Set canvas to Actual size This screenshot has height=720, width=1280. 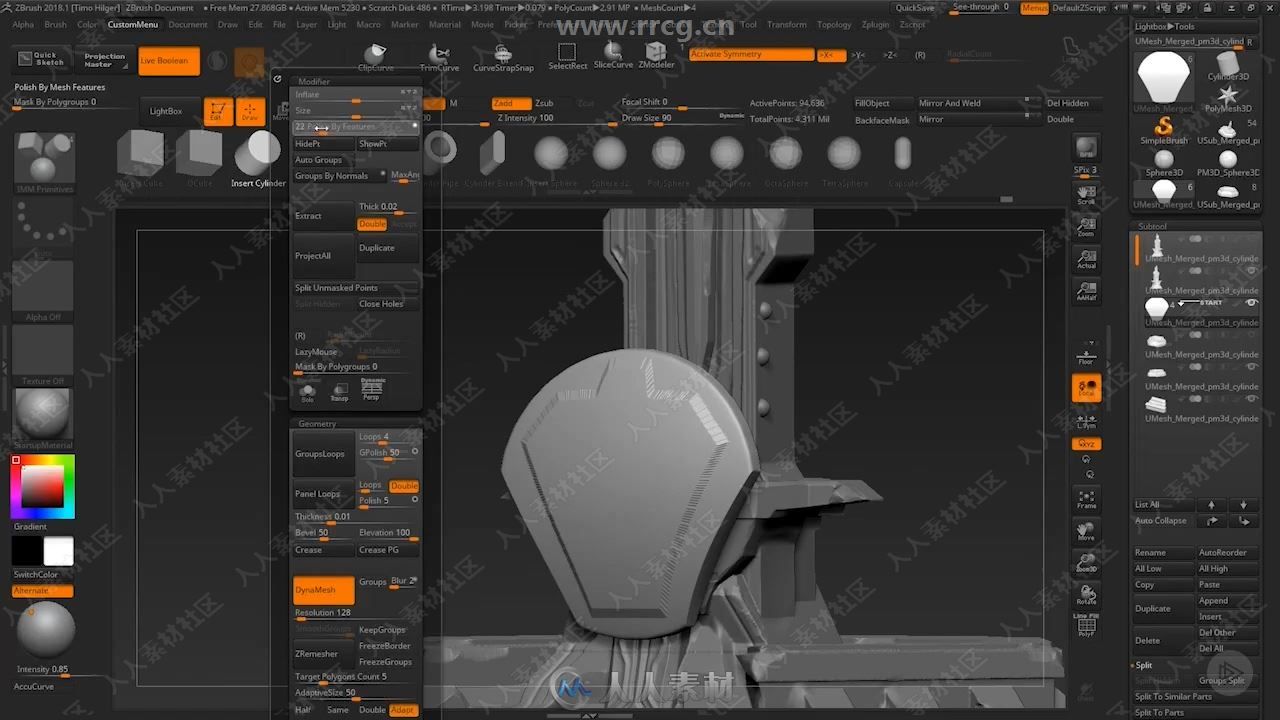click(x=1086, y=260)
